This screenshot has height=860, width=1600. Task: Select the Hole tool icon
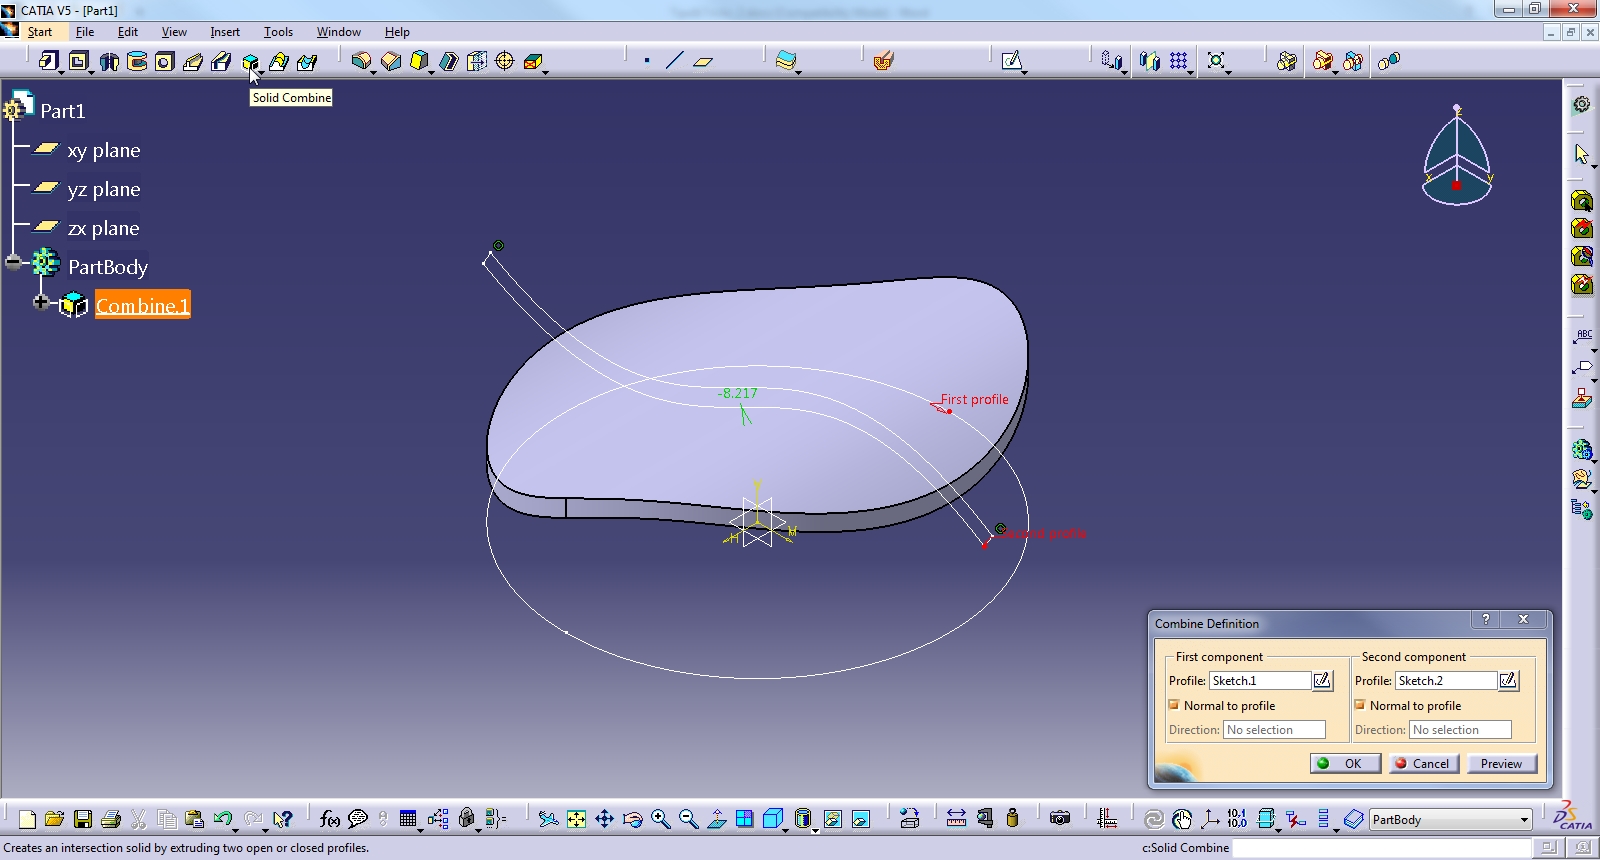pos(164,61)
